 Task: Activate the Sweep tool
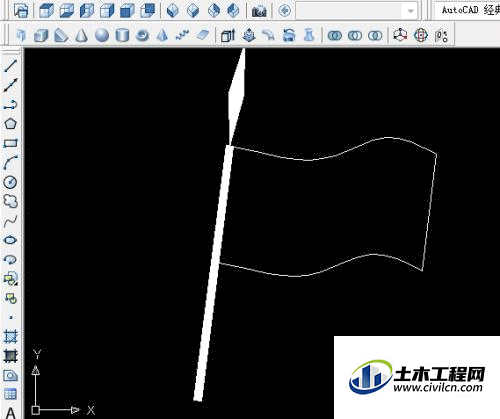[268, 35]
